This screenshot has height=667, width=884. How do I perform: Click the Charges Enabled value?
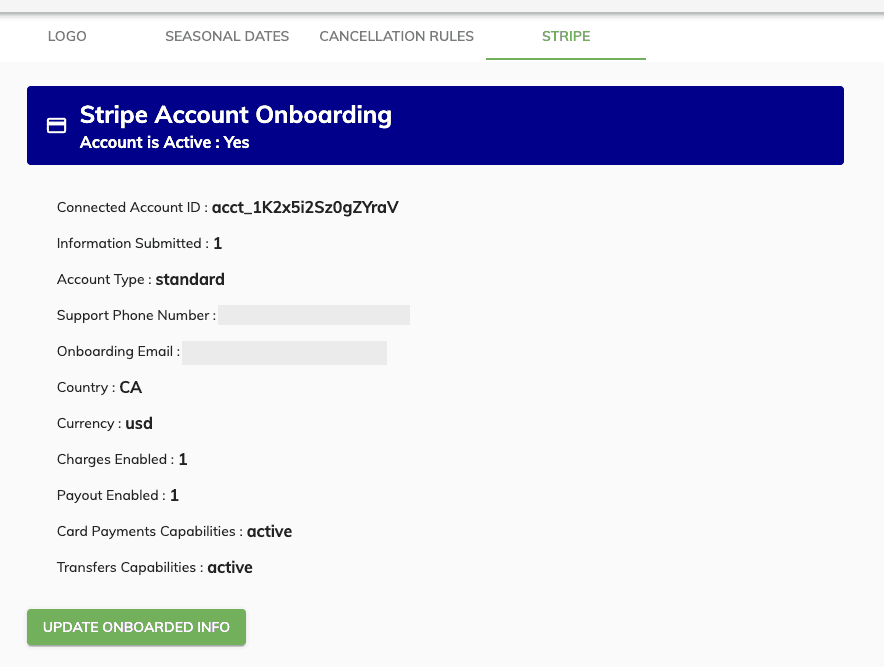[183, 460]
